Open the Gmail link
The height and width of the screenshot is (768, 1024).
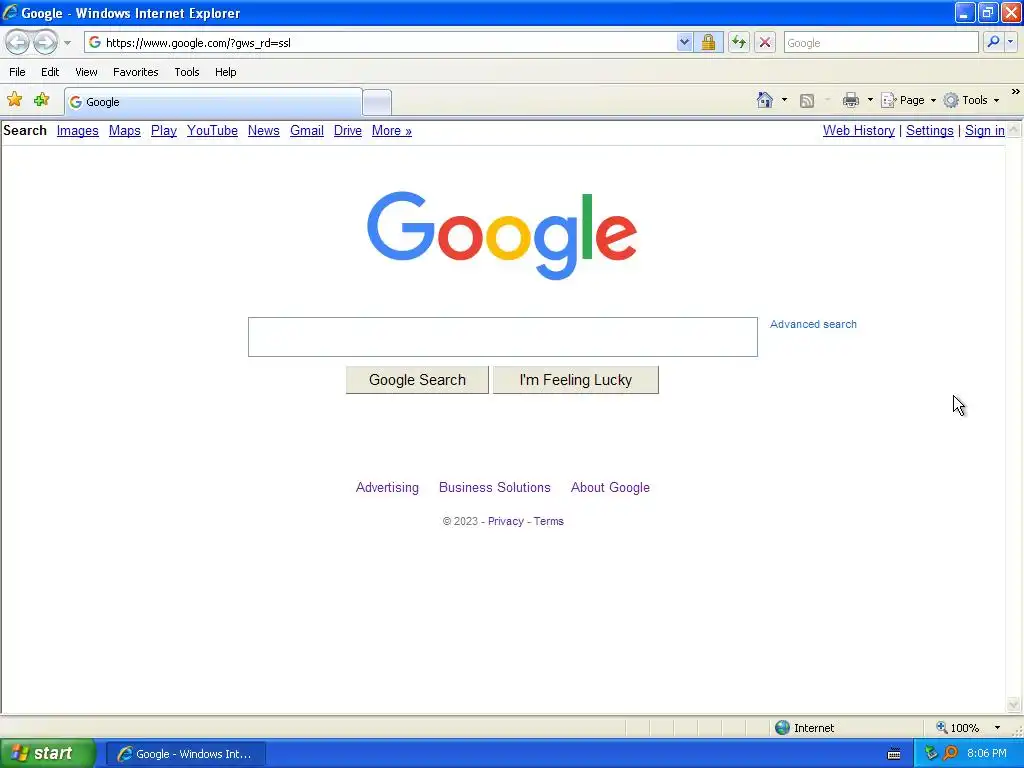[x=307, y=131]
